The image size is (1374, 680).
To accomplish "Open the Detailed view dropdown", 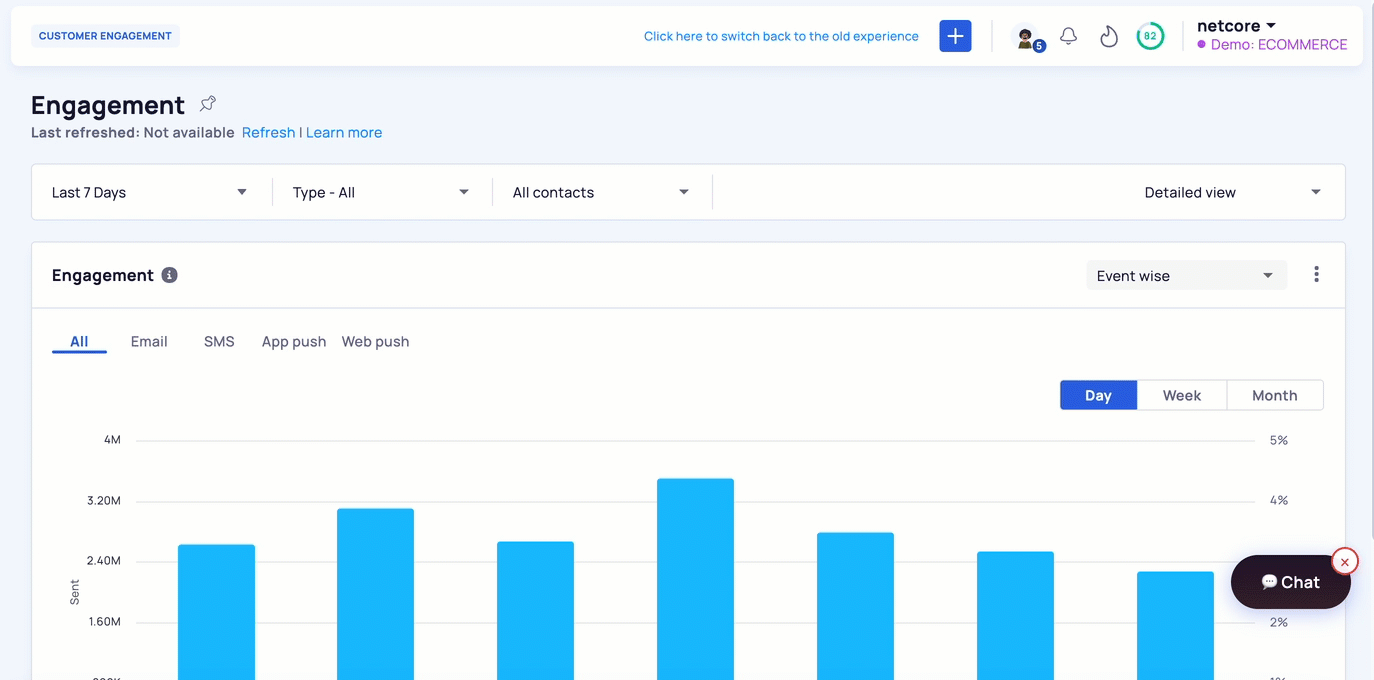I will tap(1232, 192).
